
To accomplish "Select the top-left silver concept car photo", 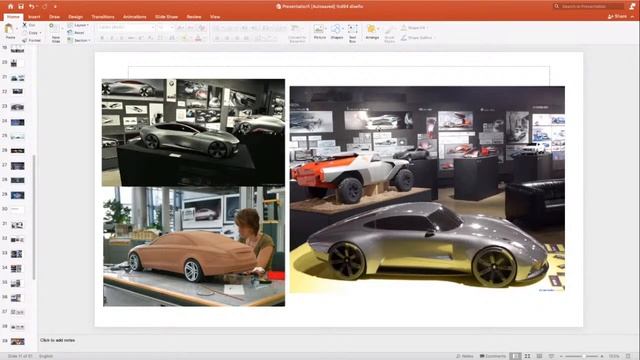I will click(193, 133).
